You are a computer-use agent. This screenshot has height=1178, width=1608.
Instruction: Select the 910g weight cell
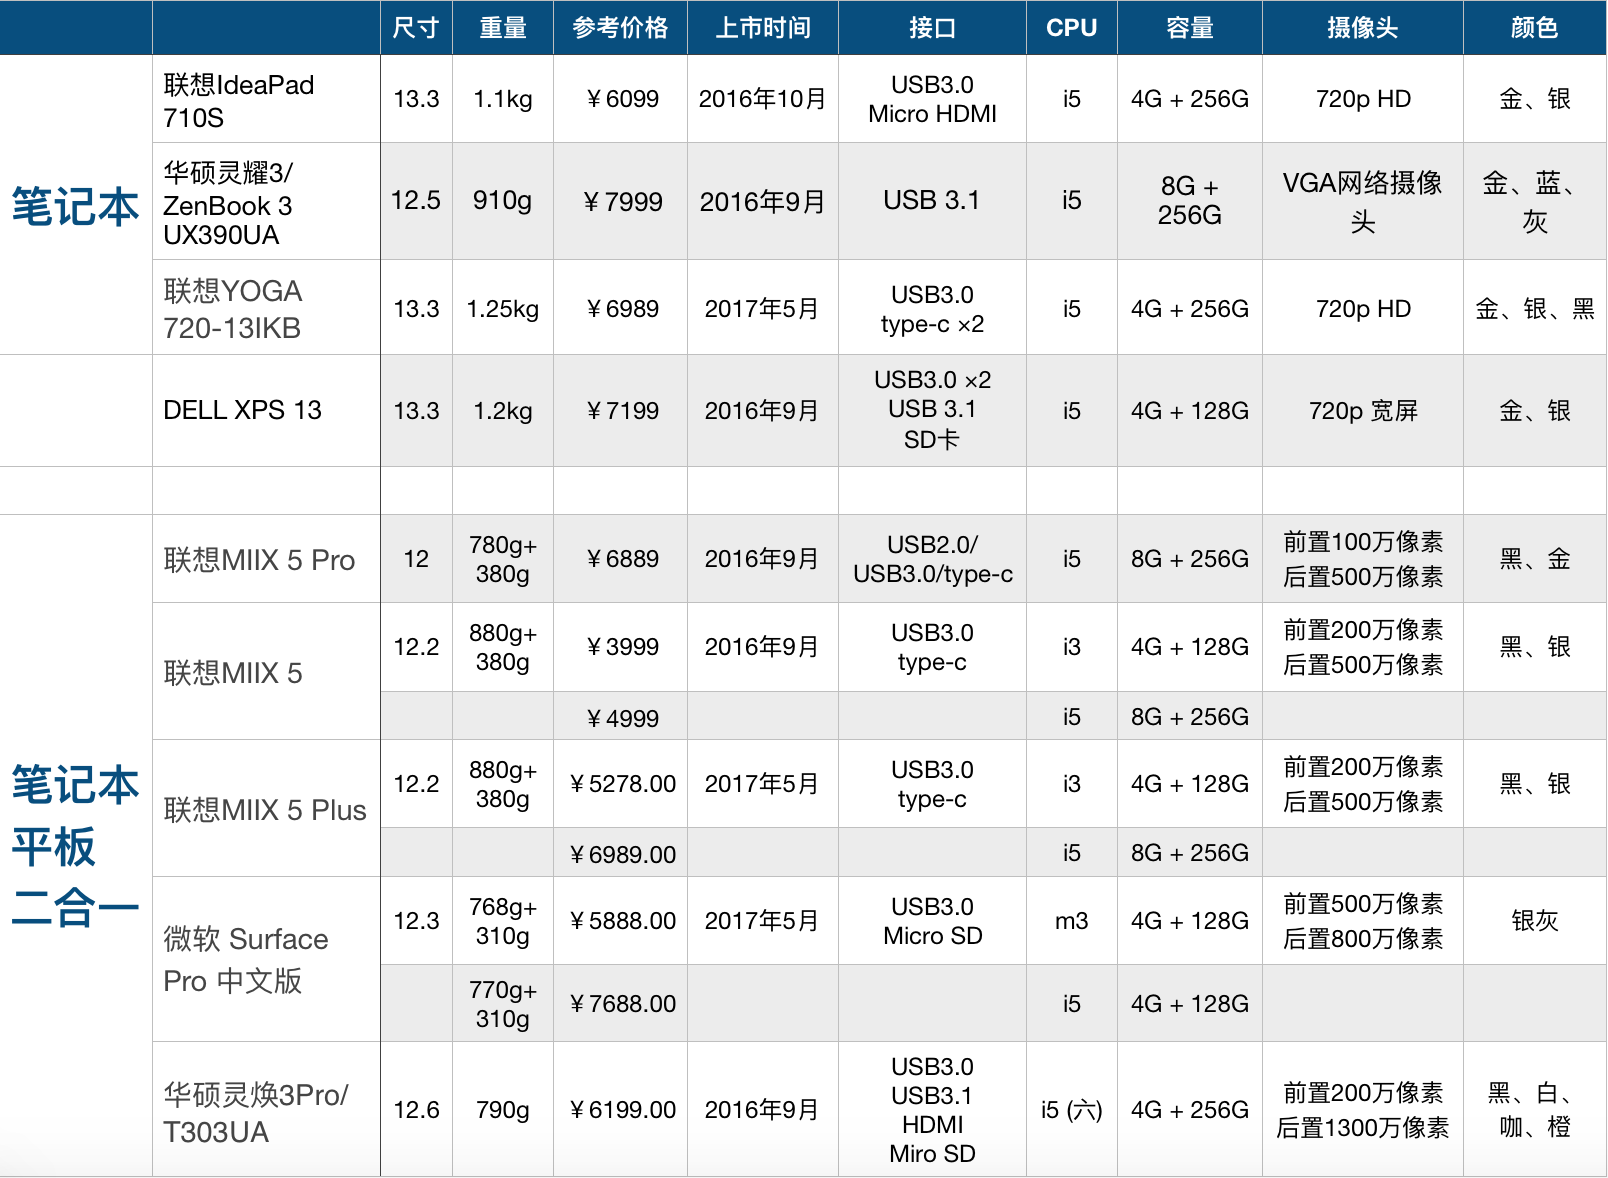(503, 201)
